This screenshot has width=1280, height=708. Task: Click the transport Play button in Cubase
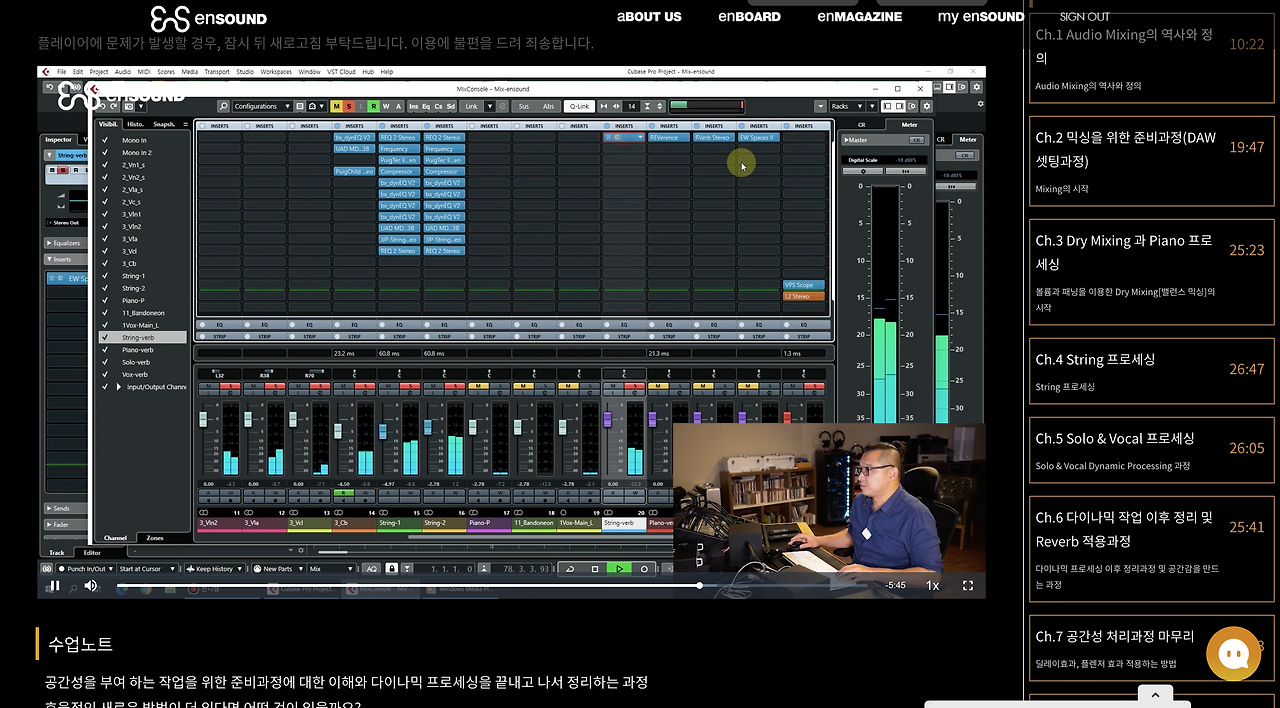pyautogui.click(x=619, y=569)
